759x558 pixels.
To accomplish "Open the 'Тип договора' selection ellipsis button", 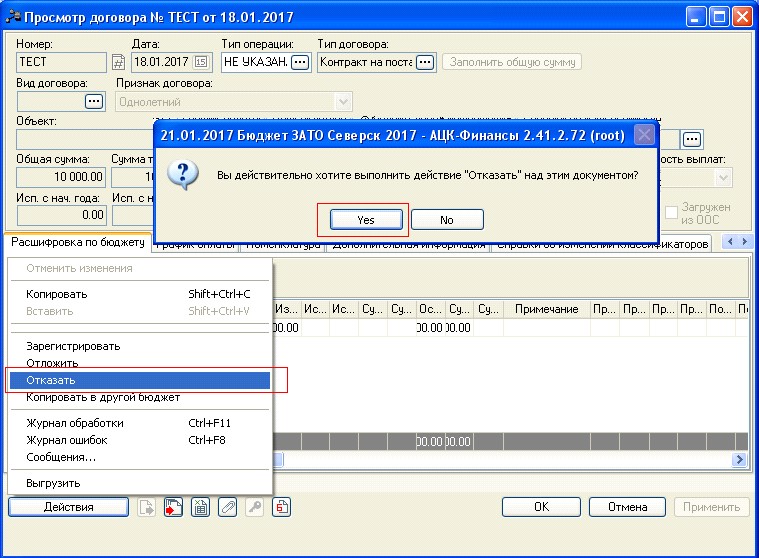I will tap(425, 62).
